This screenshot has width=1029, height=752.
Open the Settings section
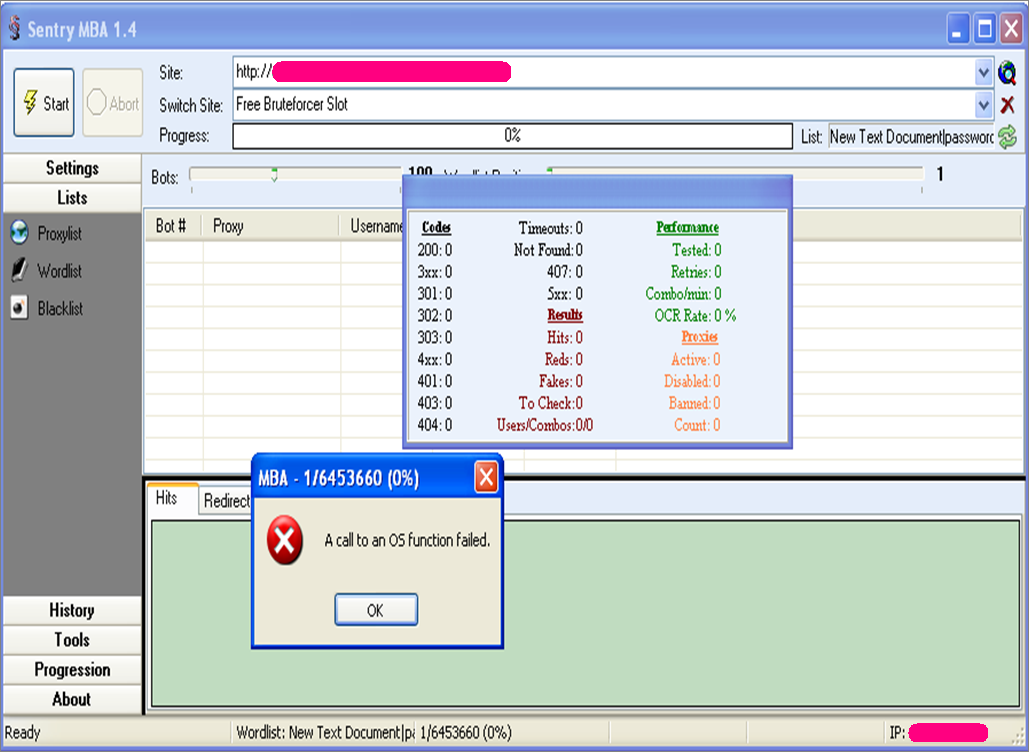72,168
